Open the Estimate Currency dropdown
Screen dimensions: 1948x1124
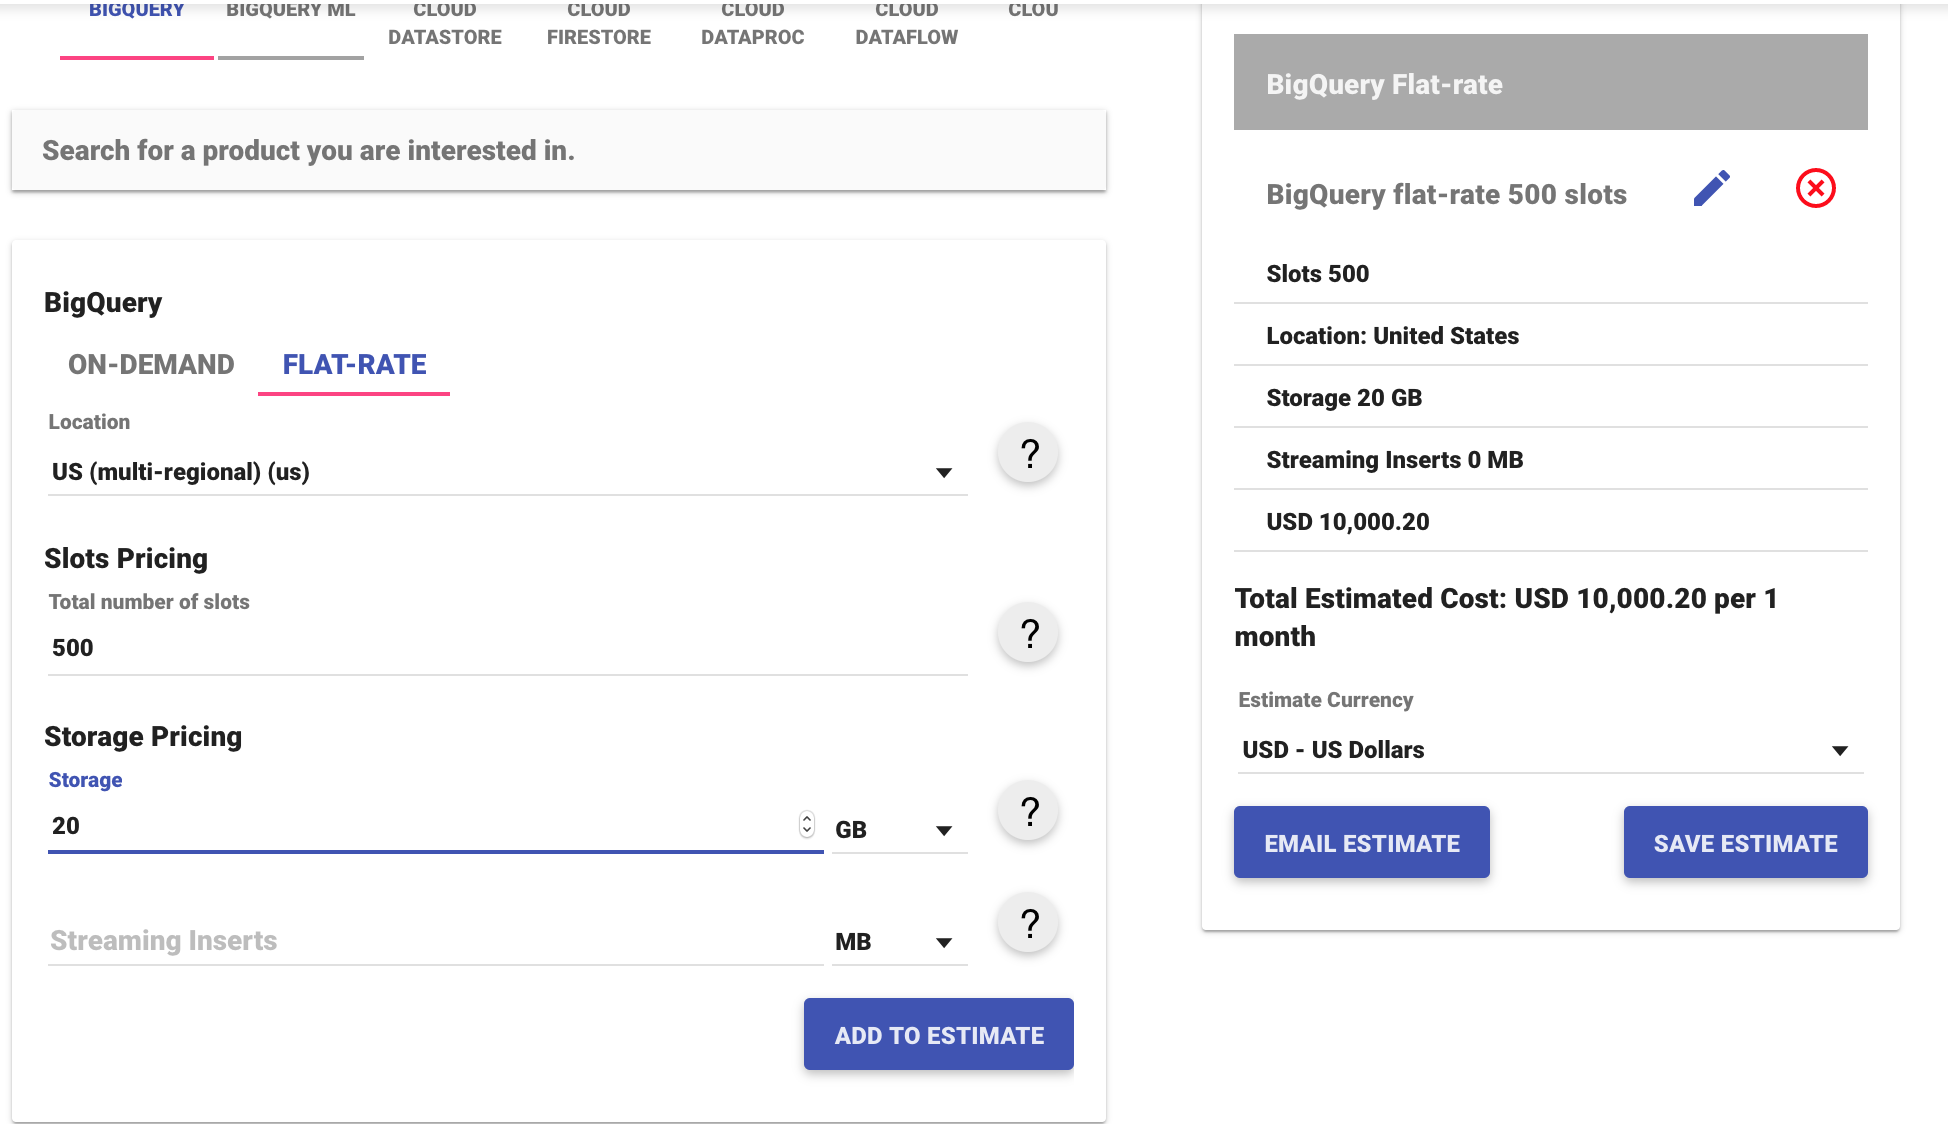coord(1550,750)
